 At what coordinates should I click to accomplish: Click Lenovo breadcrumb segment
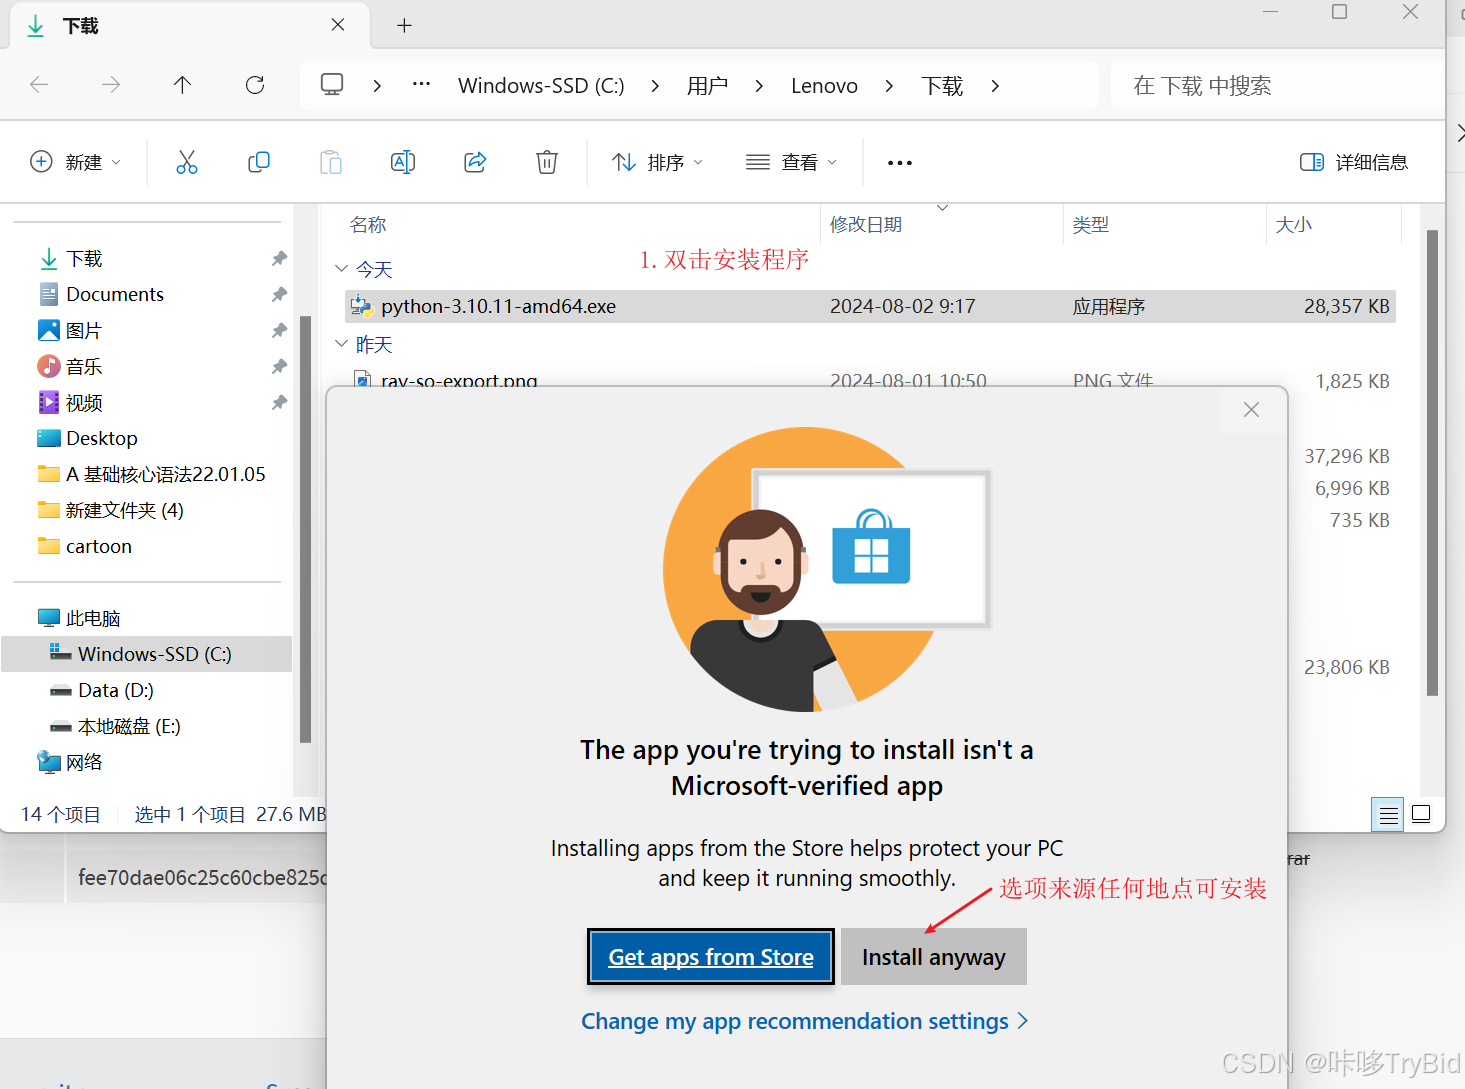[x=824, y=86]
